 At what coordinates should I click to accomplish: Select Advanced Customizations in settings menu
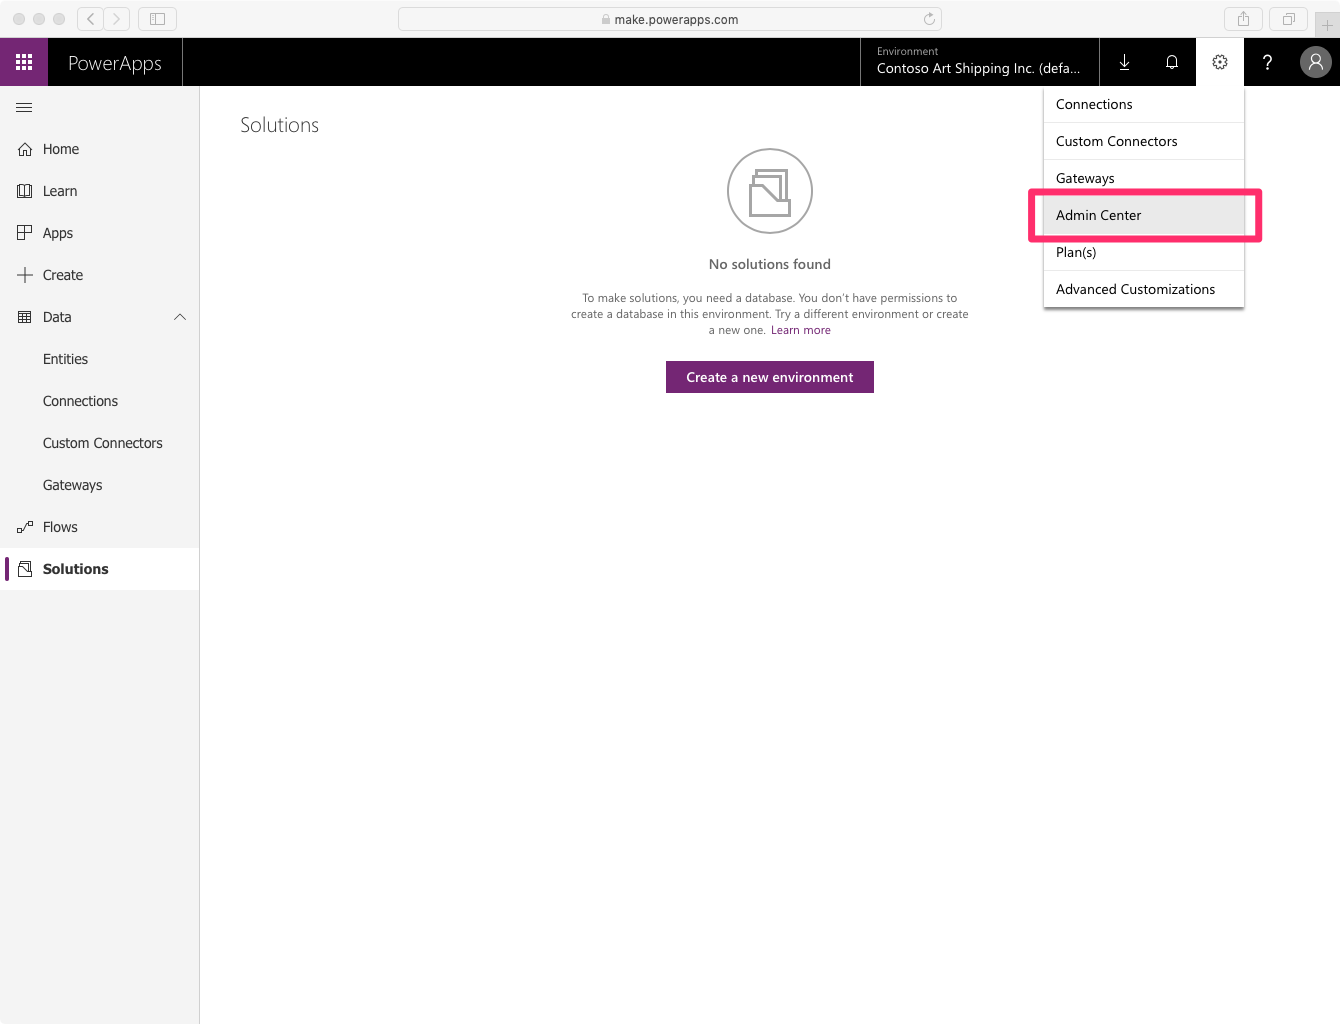(x=1144, y=289)
